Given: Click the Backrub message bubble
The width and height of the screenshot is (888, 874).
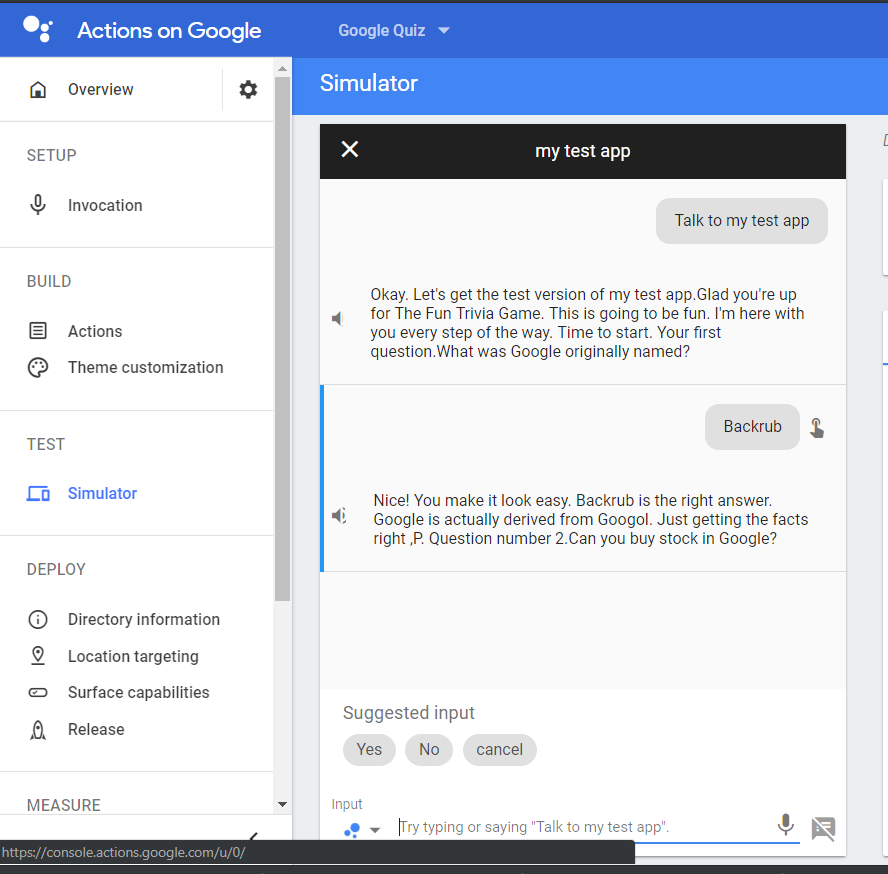Looking at the screenshot, I should pos(752,427).
